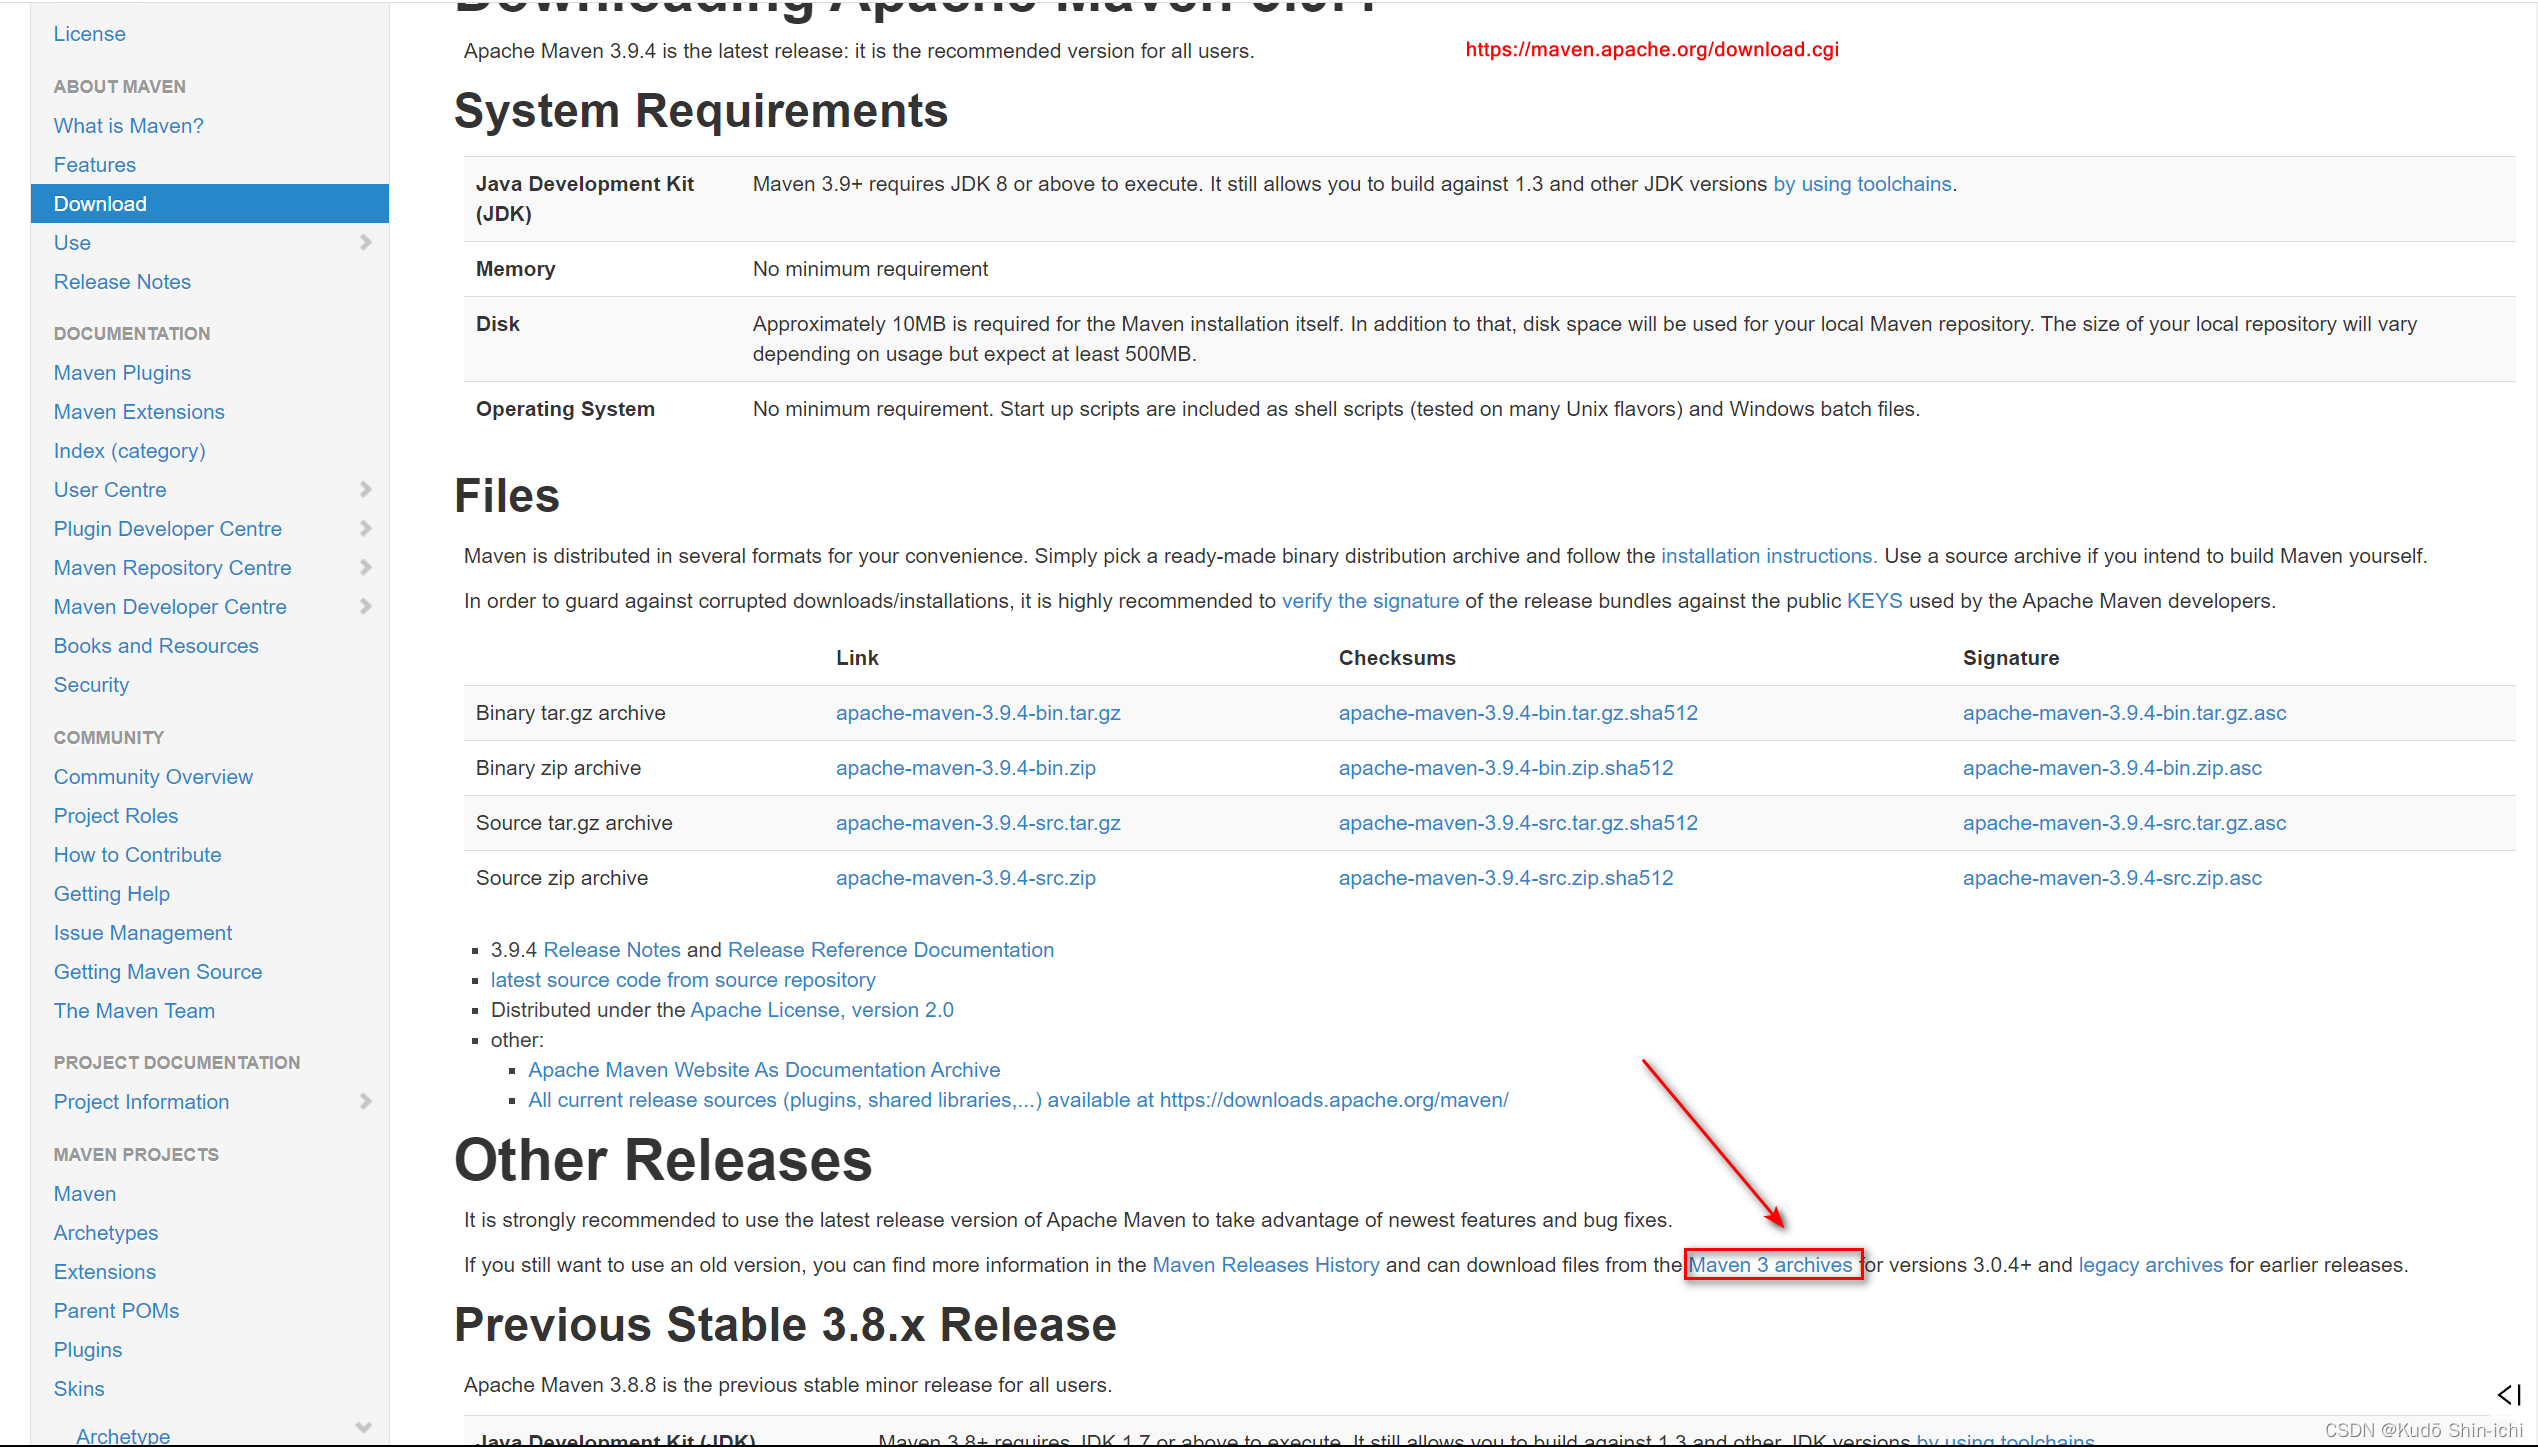
Task: Open Skins project link
Action: 79,1389
